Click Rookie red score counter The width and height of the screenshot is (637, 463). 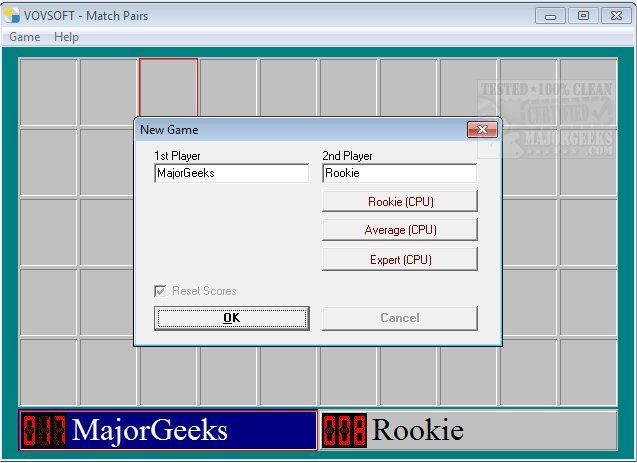pos(344,431)
